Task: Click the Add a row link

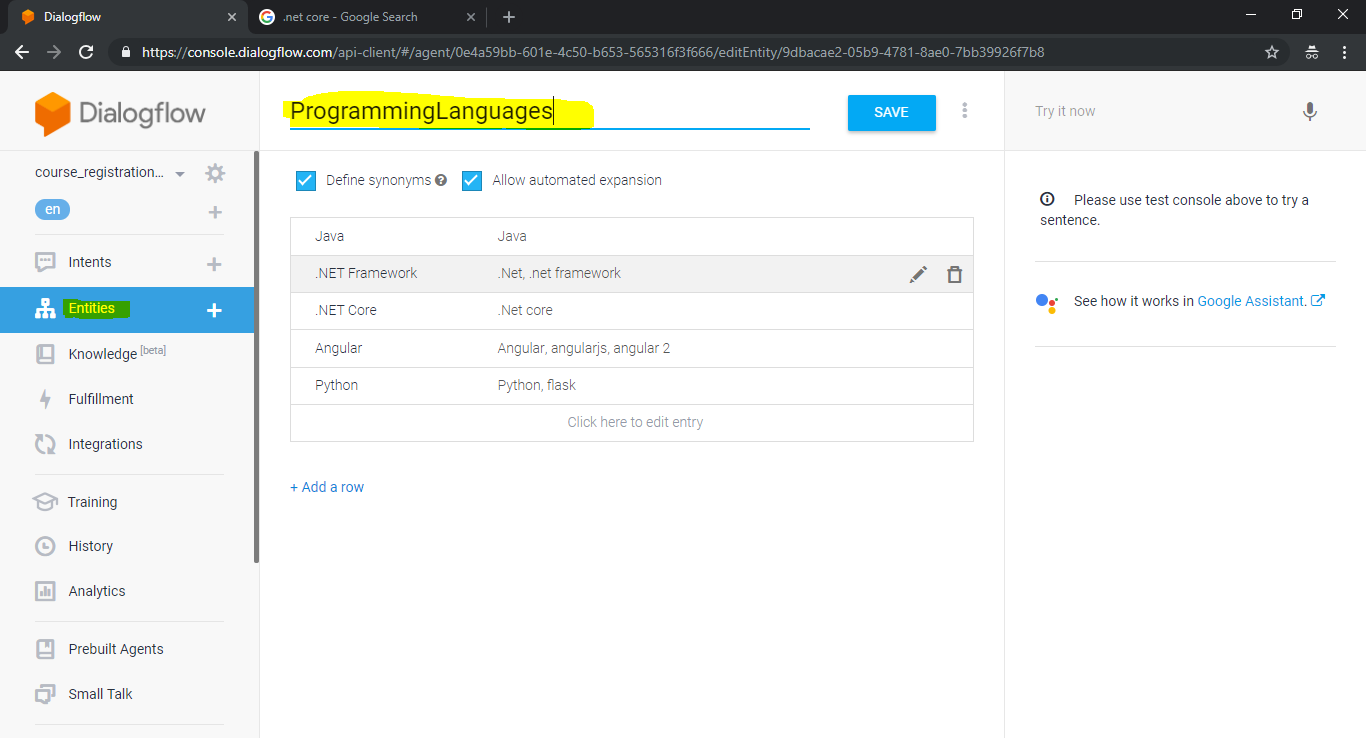Action: pos(327,486)
